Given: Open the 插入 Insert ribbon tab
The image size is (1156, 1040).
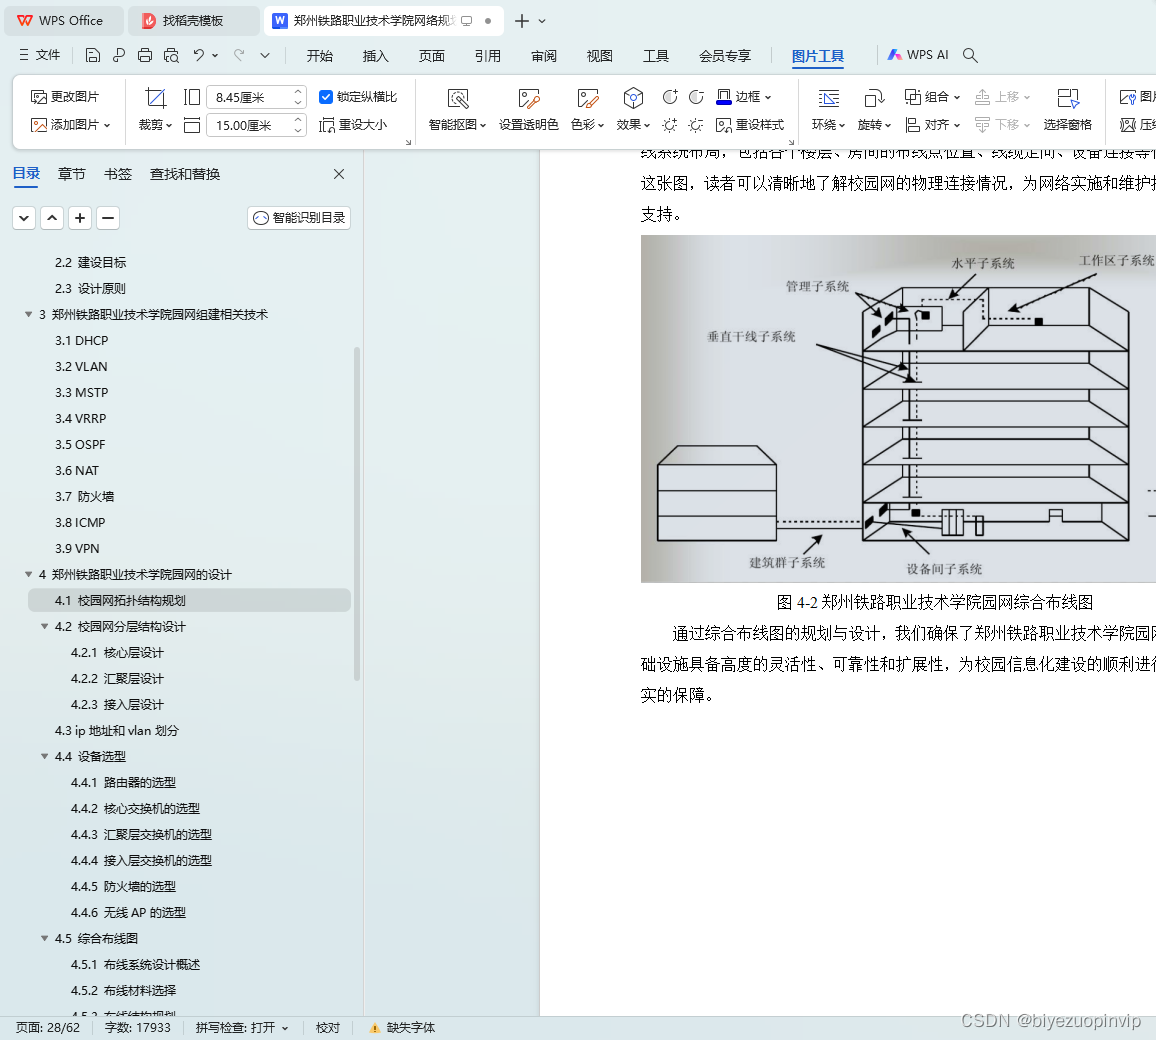Looking at the screenshot, I should point(375,56).
